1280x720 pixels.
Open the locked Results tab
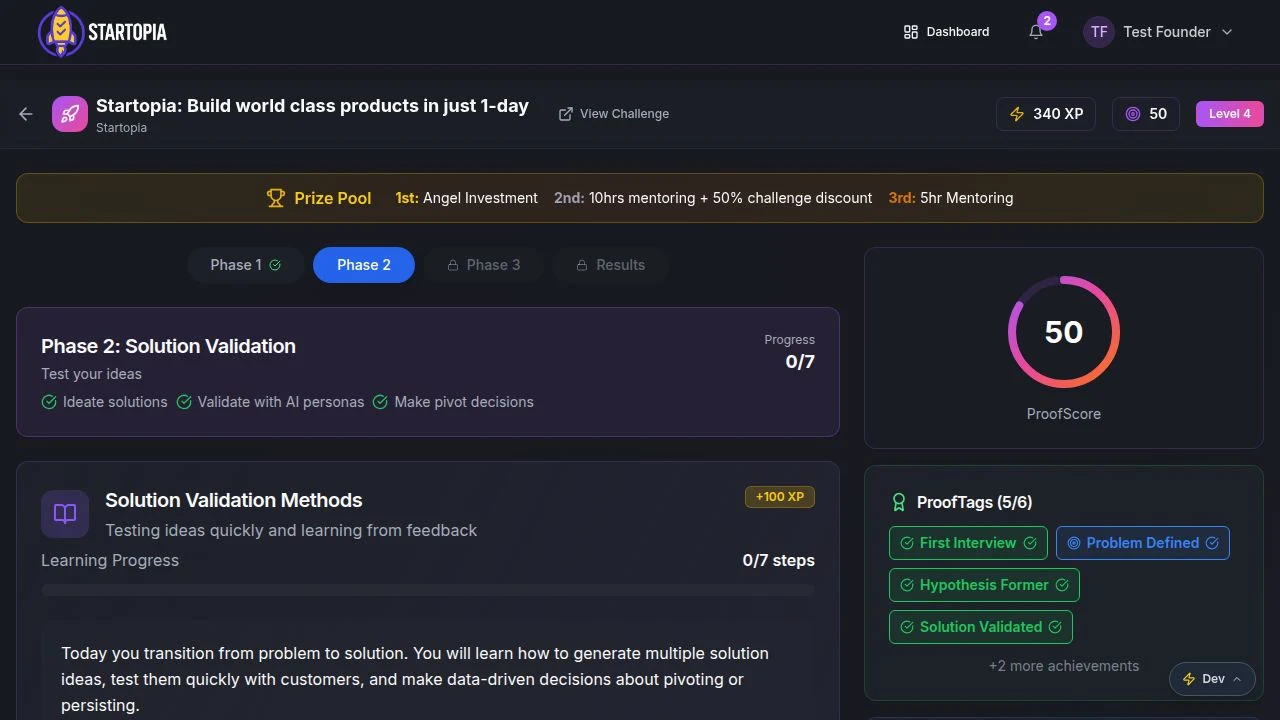pos(610,265)
